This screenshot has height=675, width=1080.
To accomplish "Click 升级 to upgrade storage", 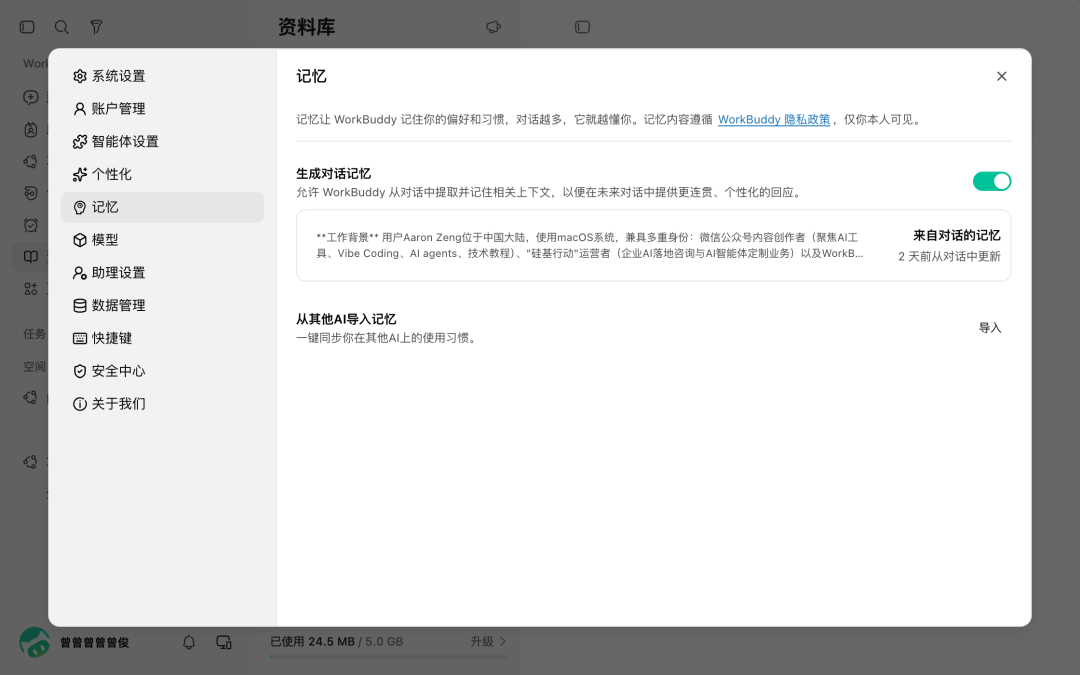I will pyautogui.click(x=488, y=641).
